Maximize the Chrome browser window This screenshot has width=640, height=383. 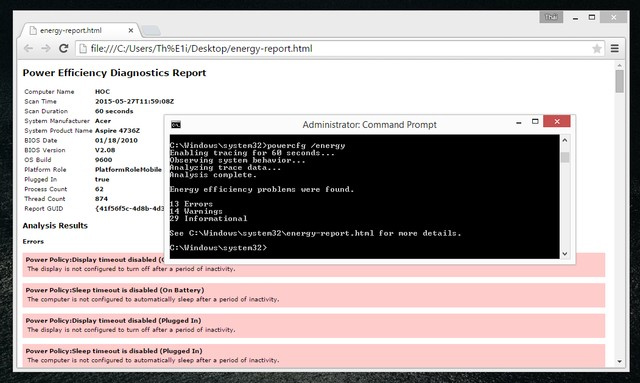click(x=592, y=17)
